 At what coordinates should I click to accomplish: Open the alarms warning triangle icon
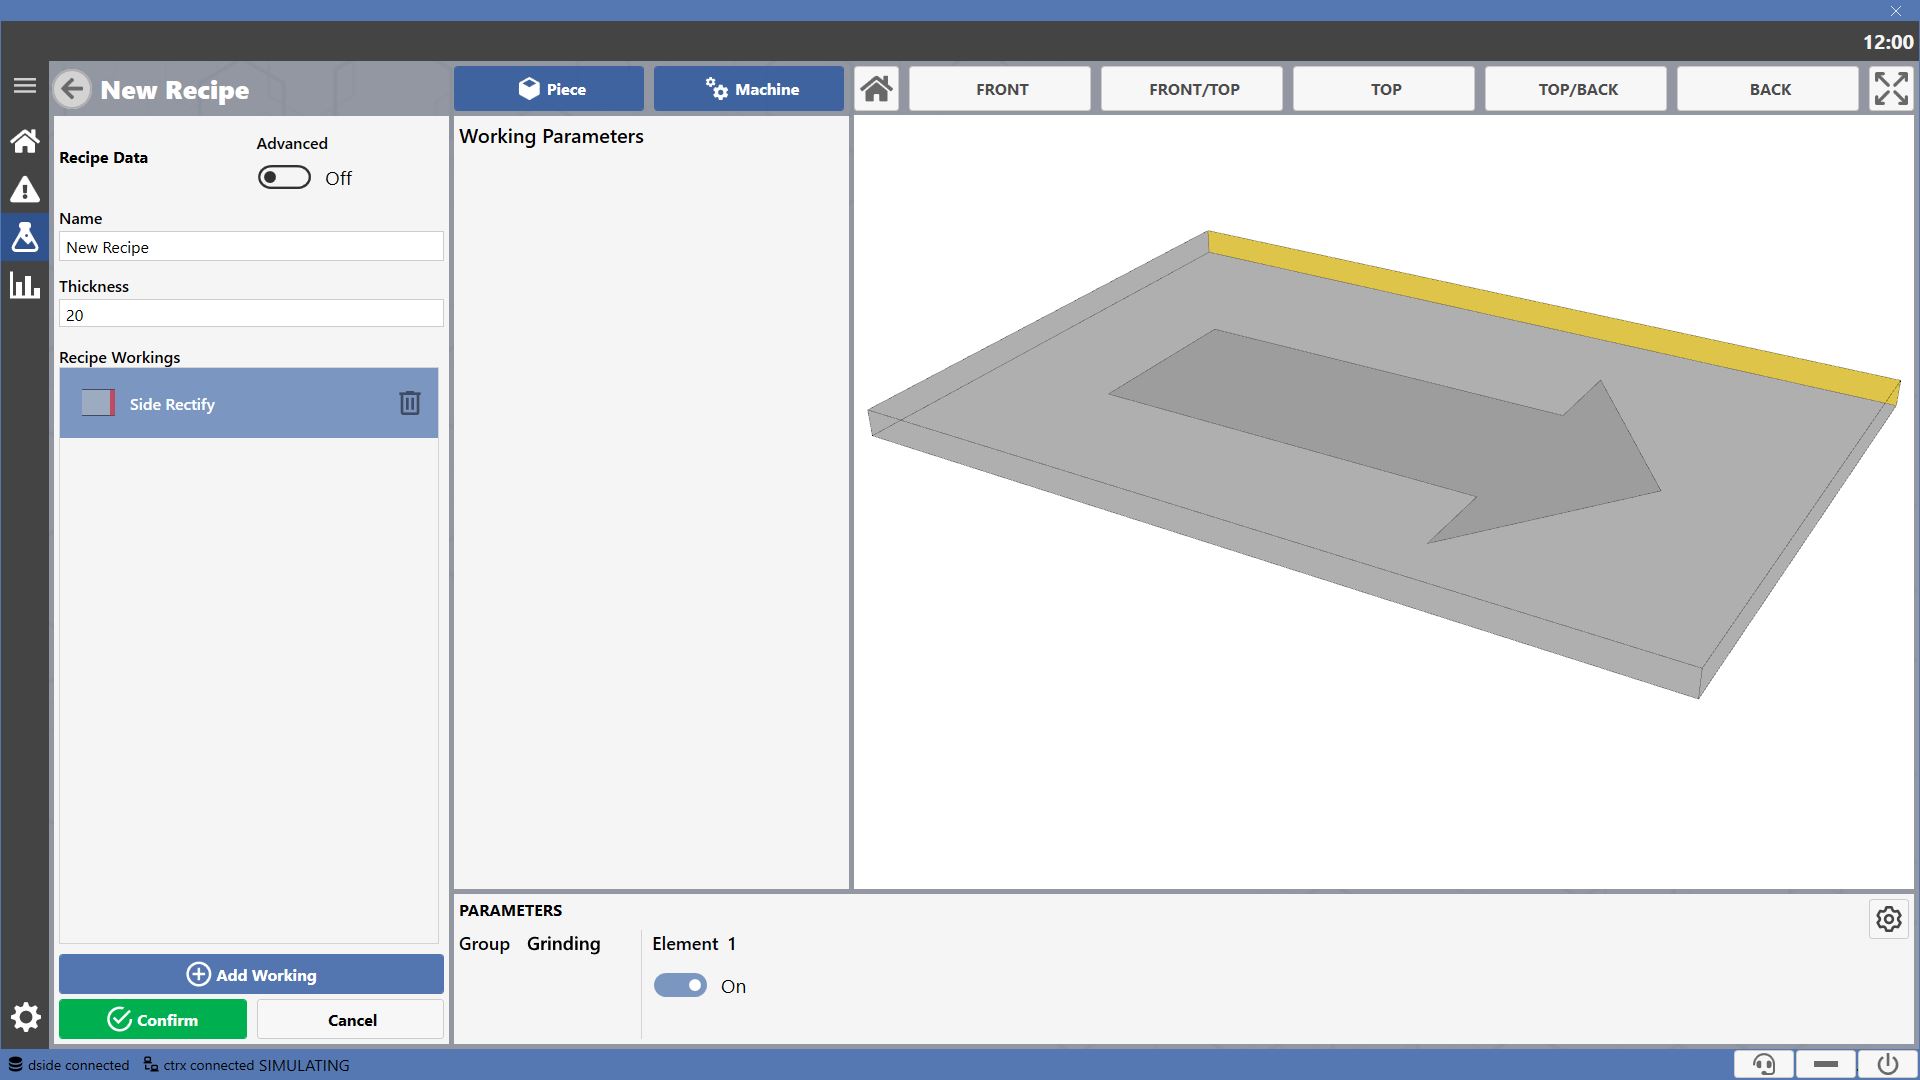pyautogui.click(x=25, y=190)
